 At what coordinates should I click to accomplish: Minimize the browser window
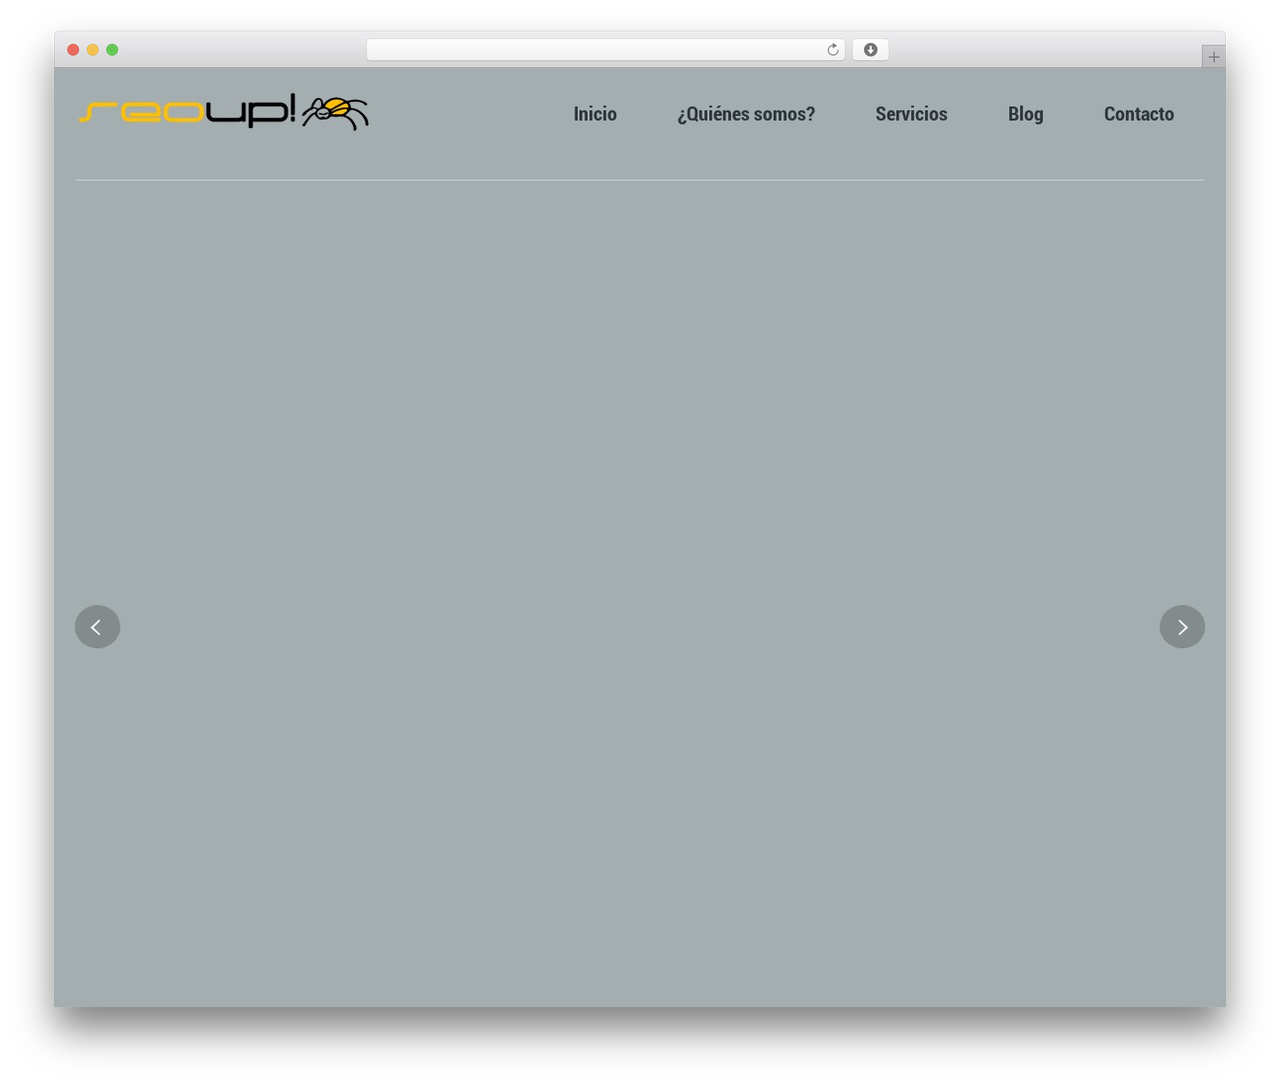click(x=93, y=50)
